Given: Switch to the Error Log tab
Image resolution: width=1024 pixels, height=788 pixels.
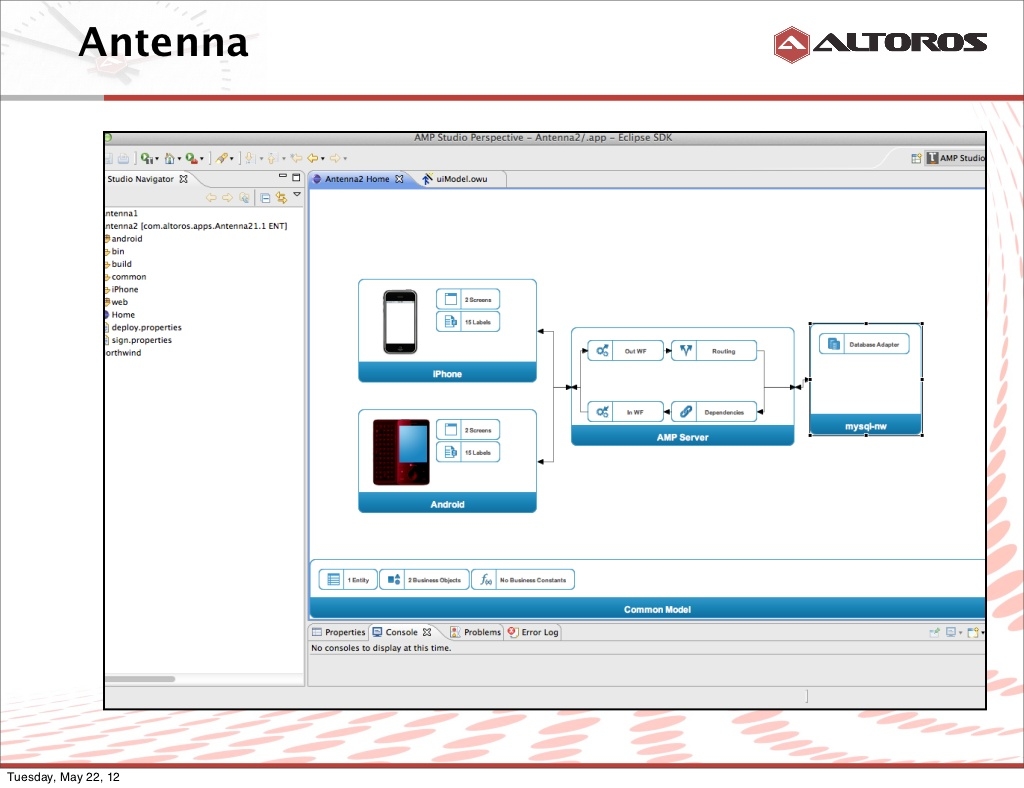Looking at the screenshot, I should pyautogui.click(x=533, y=632).
